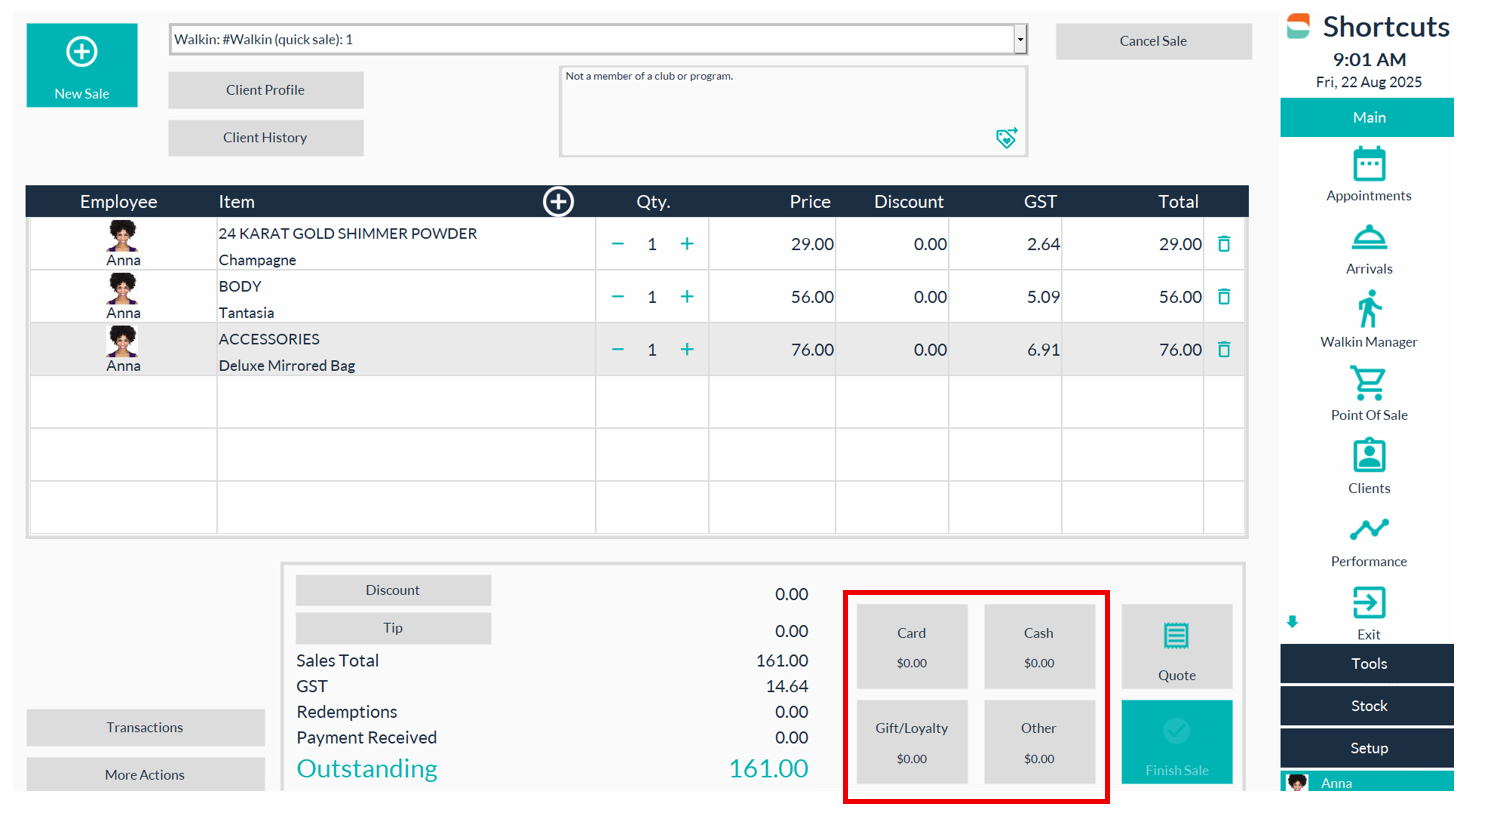1507x819 pixels.
Task: Click the membership notes text box
Action: (793, 112)
